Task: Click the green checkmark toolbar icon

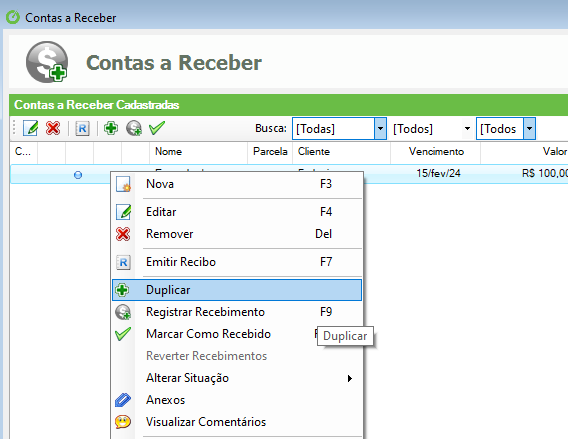Action: pos(157,128)
